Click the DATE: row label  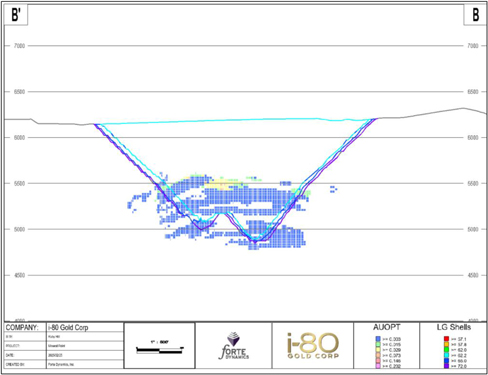[x=10, y=355]
